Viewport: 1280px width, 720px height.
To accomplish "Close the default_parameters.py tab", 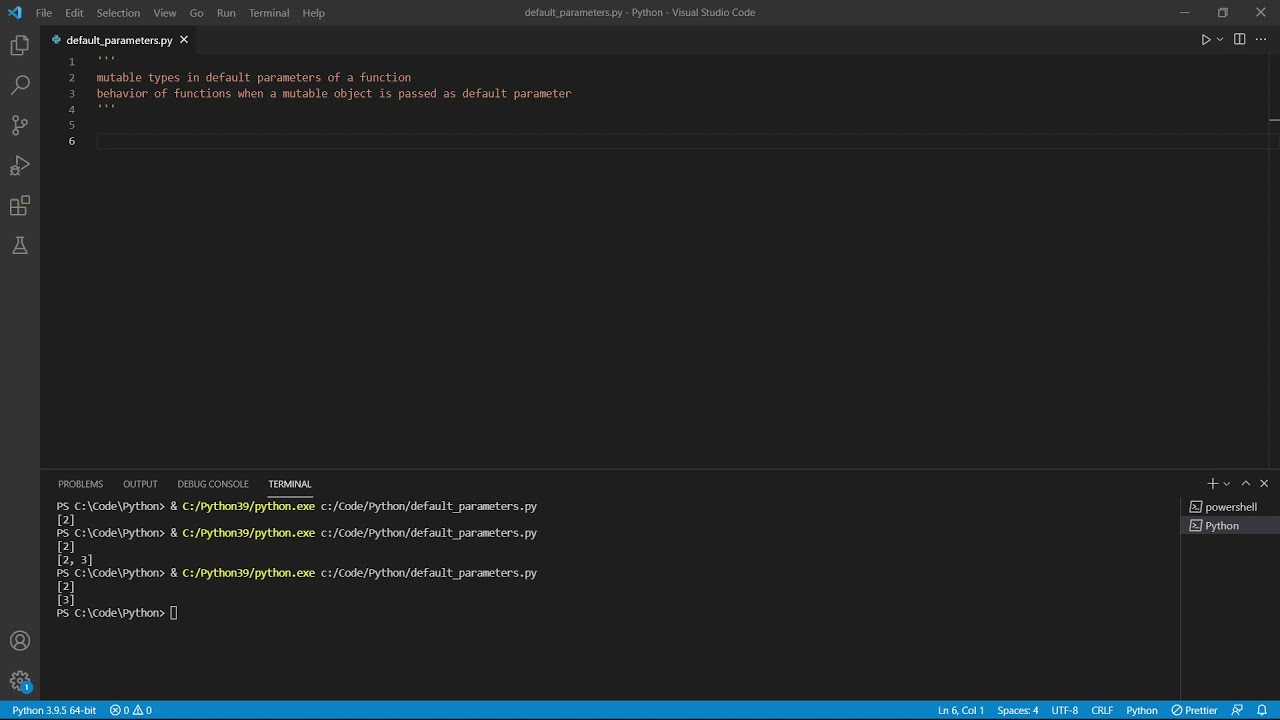I will [x=184, y=40].
